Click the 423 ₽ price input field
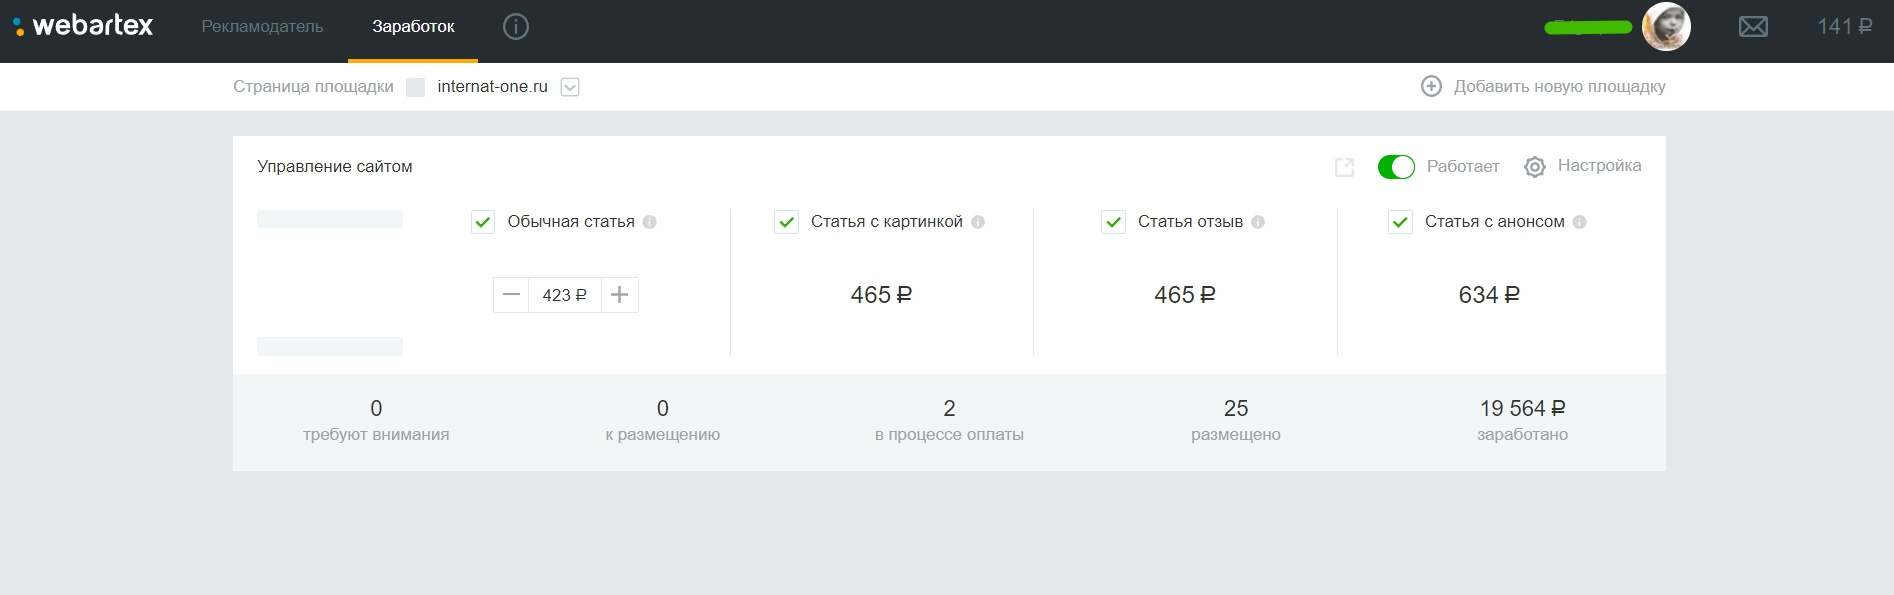The image size is (1894, 595). pos(564,295)
